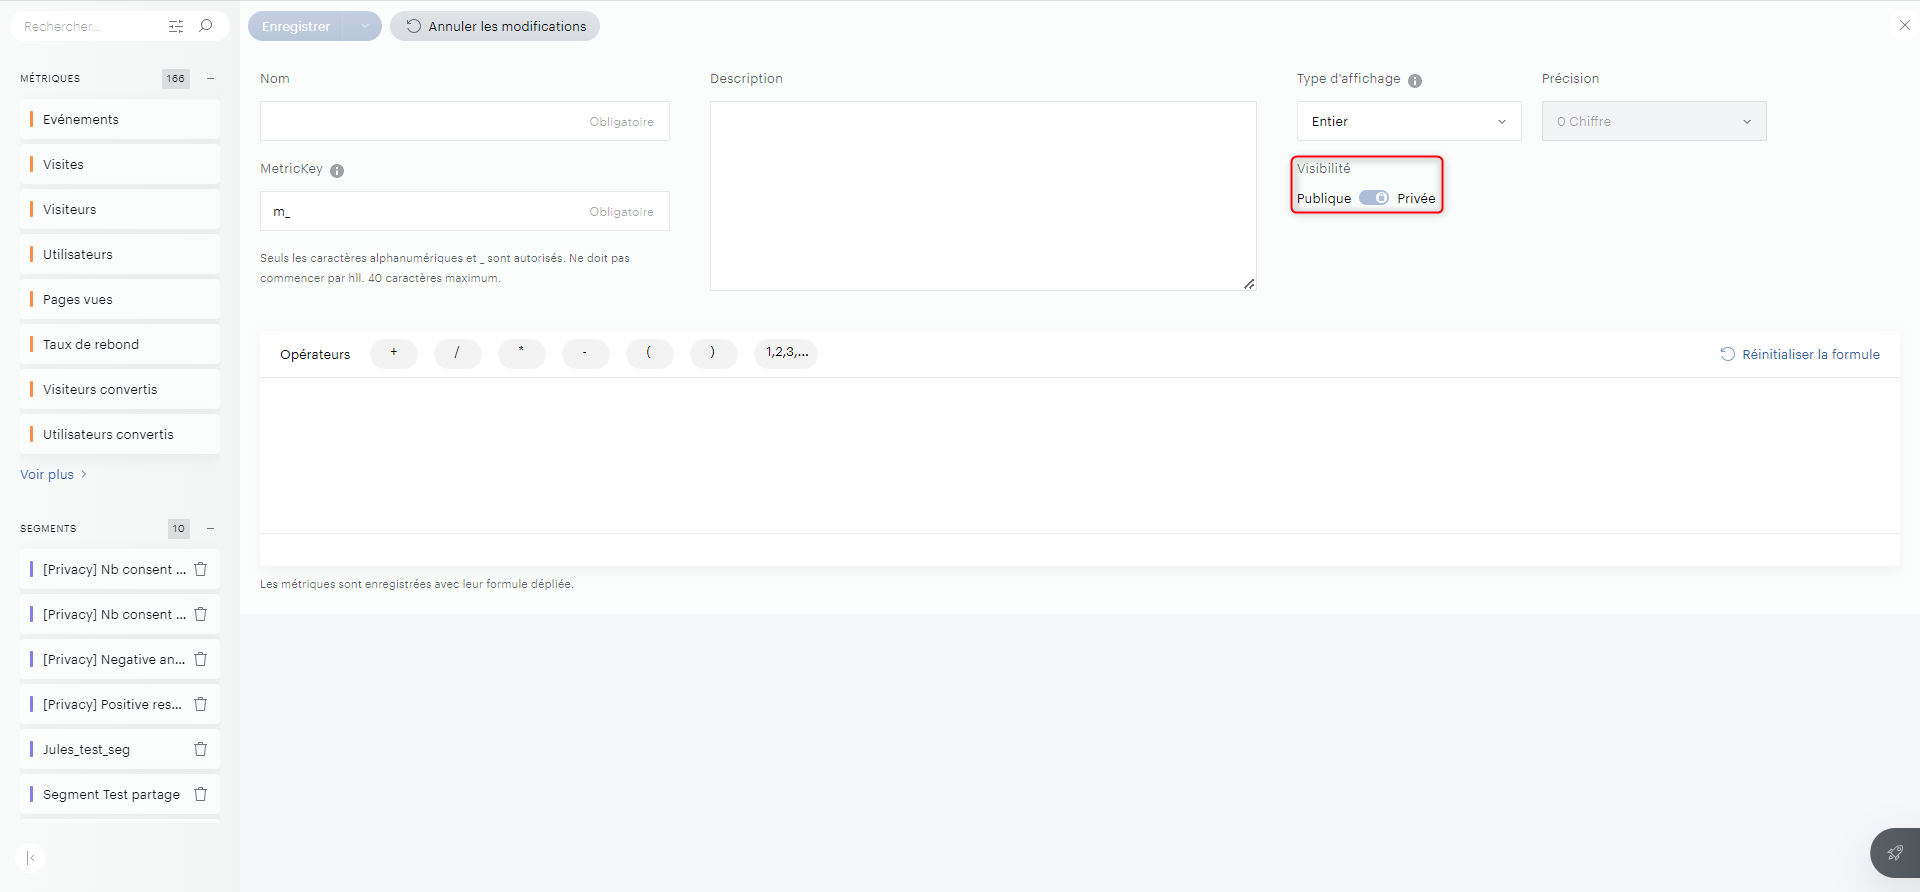Collapse the Métriques section
The height and width of the screenshot is (892, 1920).
pyautogui.click(x=210, y=79)
